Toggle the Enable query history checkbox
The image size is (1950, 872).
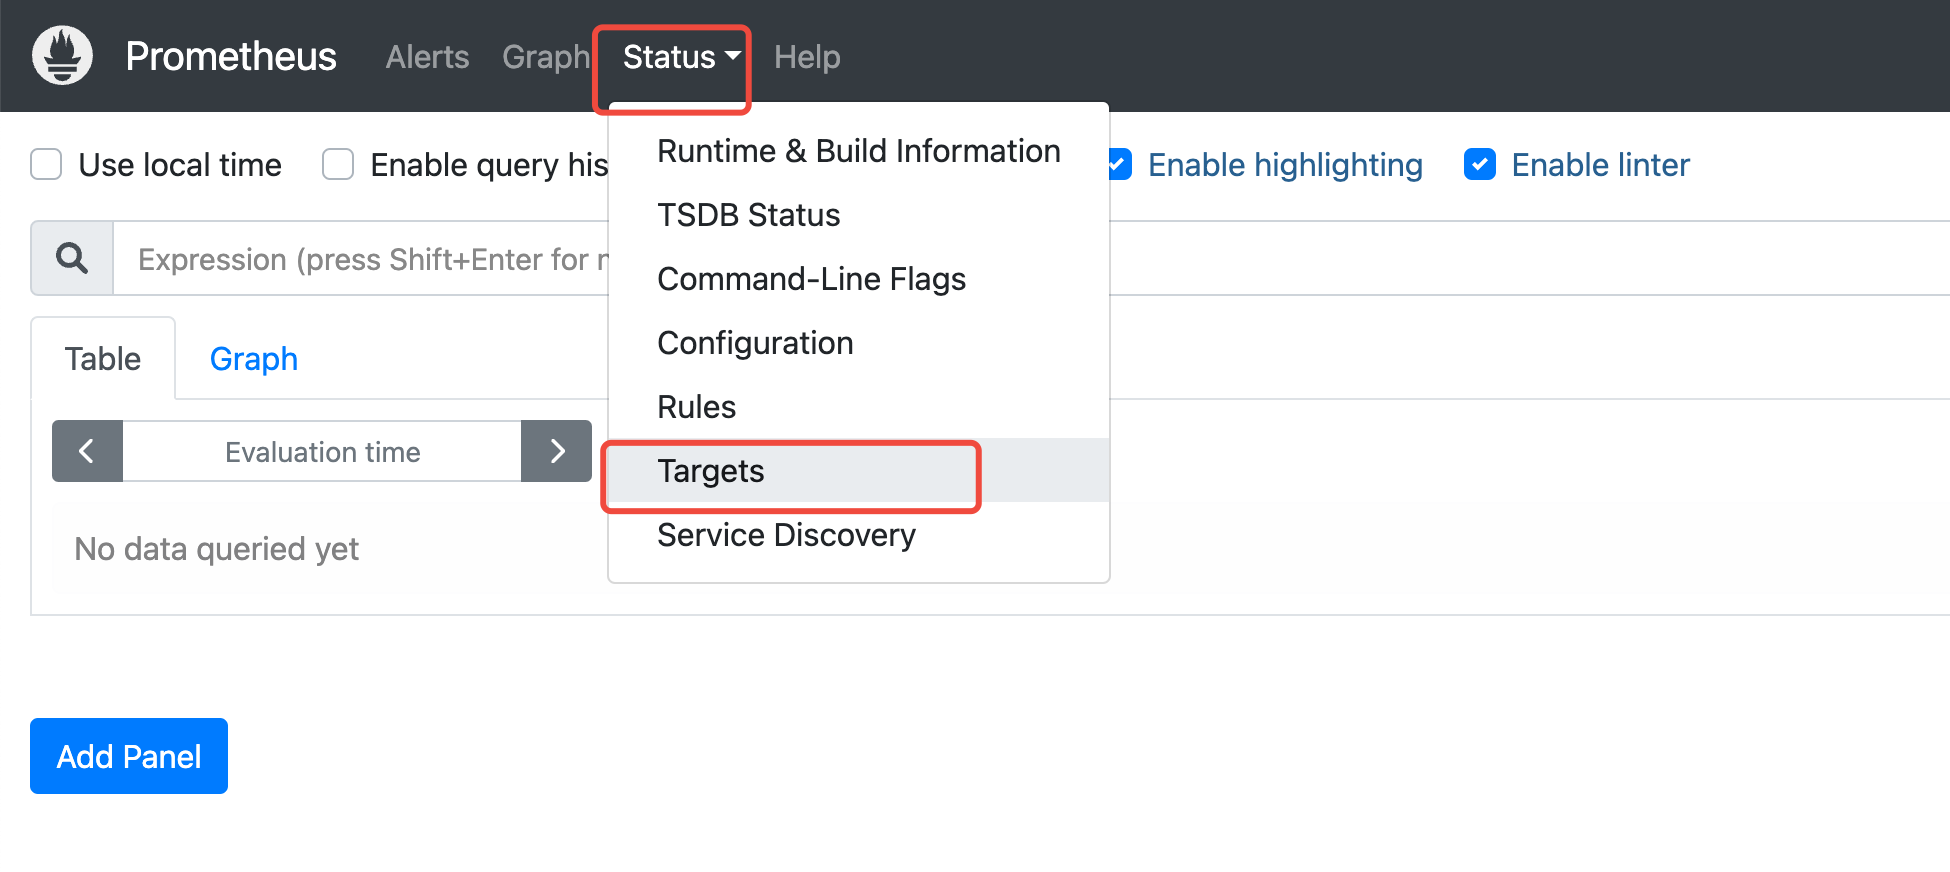(x=338, y=164)
